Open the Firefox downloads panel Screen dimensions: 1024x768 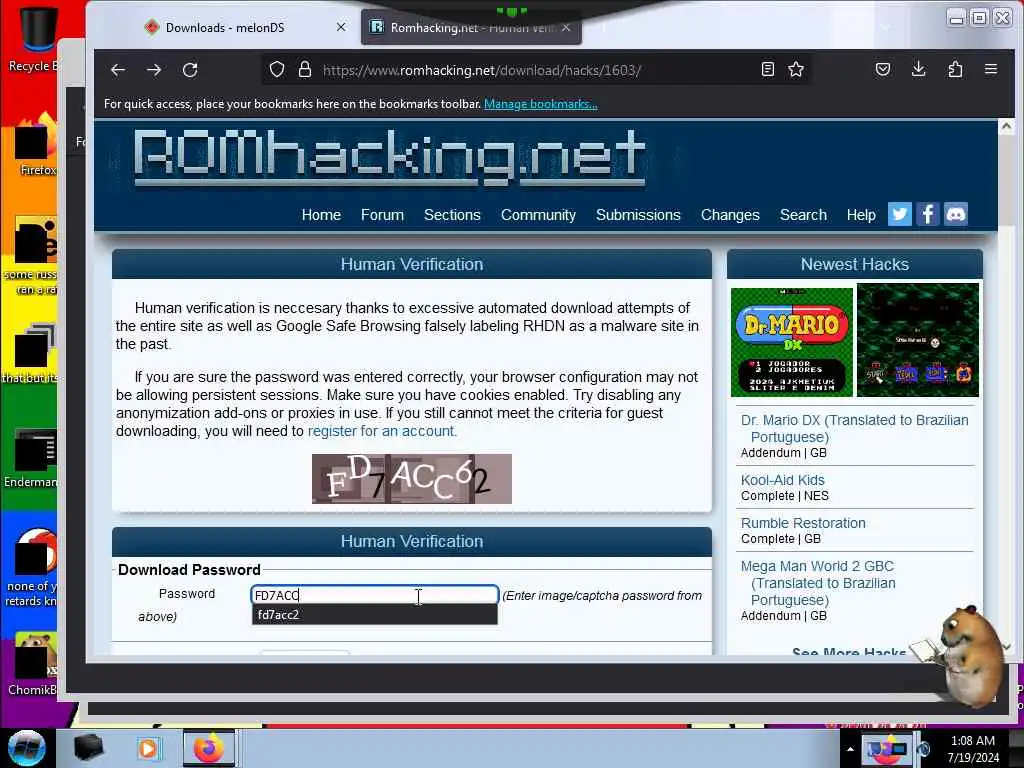pos(919,69)
